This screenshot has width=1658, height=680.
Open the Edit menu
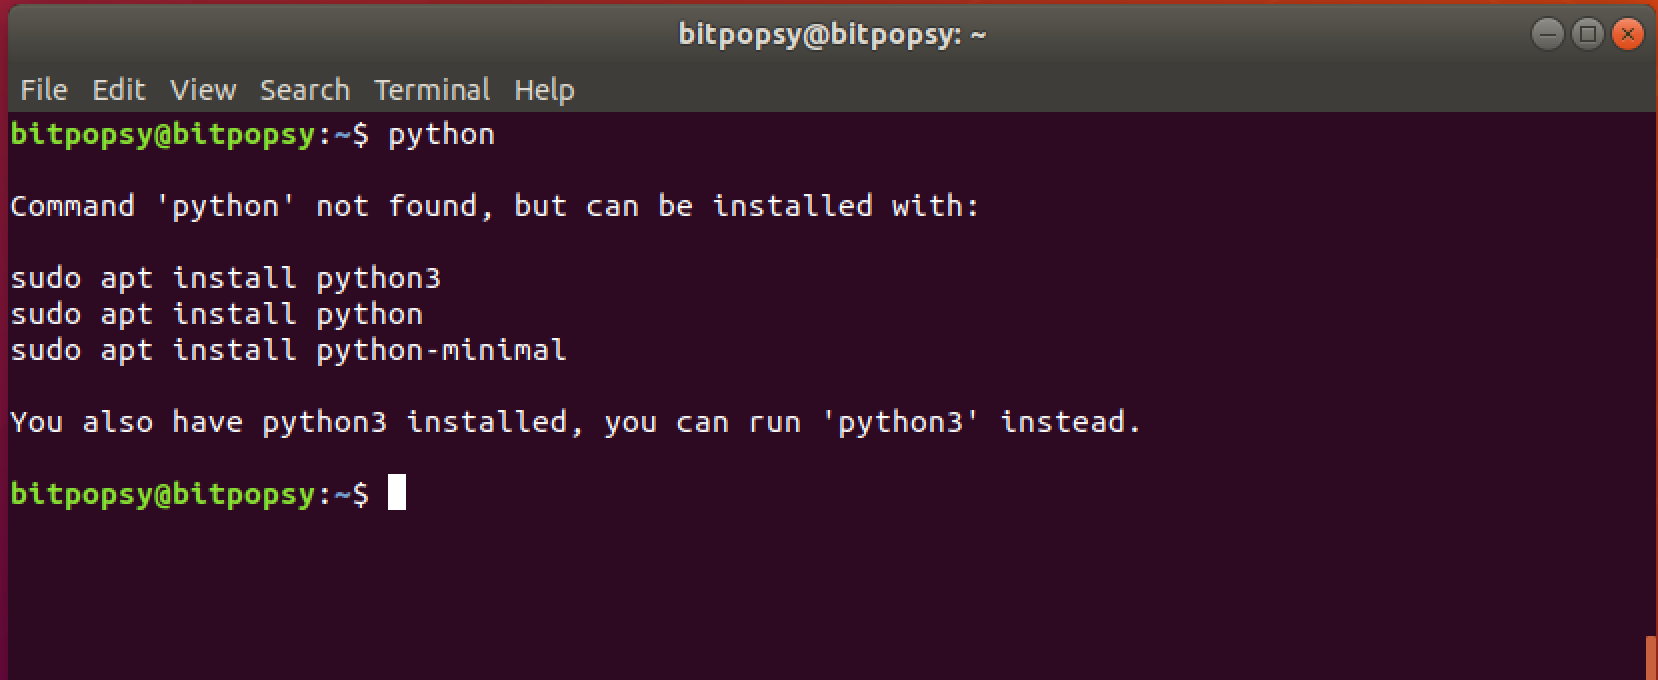(119, 90)
